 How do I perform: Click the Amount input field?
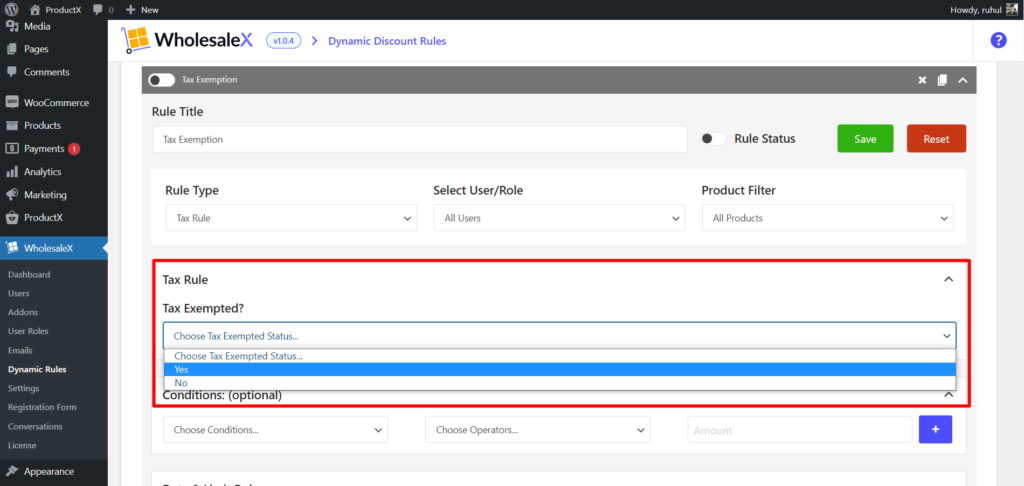[800, 430]
